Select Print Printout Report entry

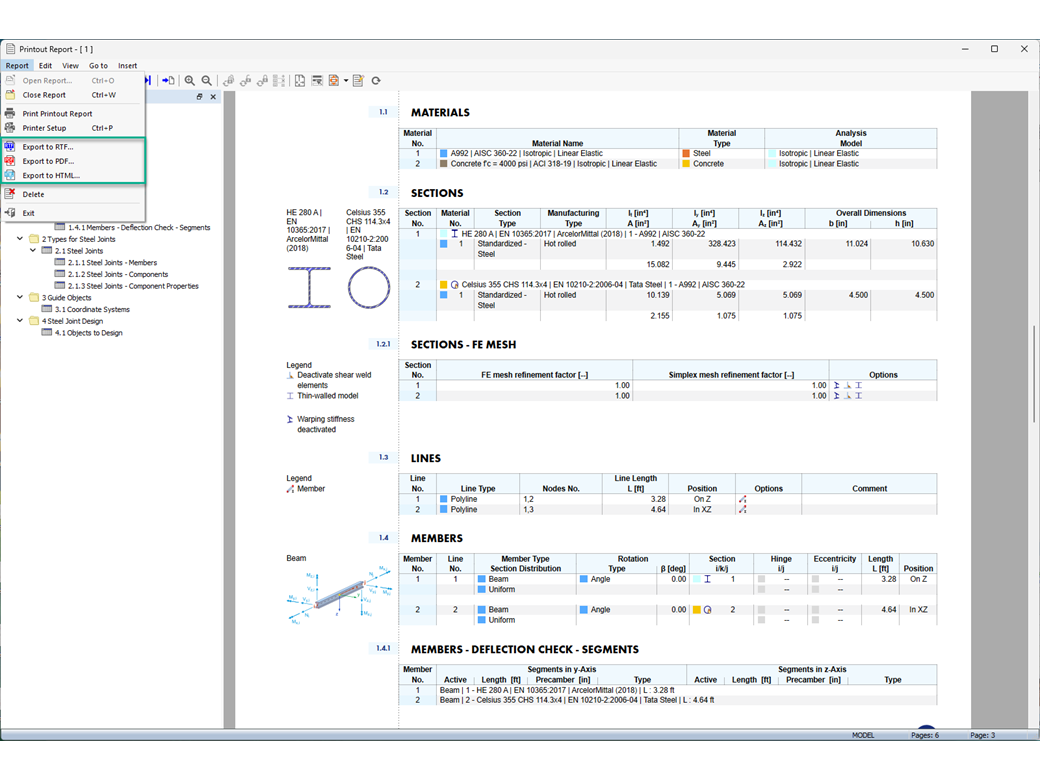click(x=73, y=113)
